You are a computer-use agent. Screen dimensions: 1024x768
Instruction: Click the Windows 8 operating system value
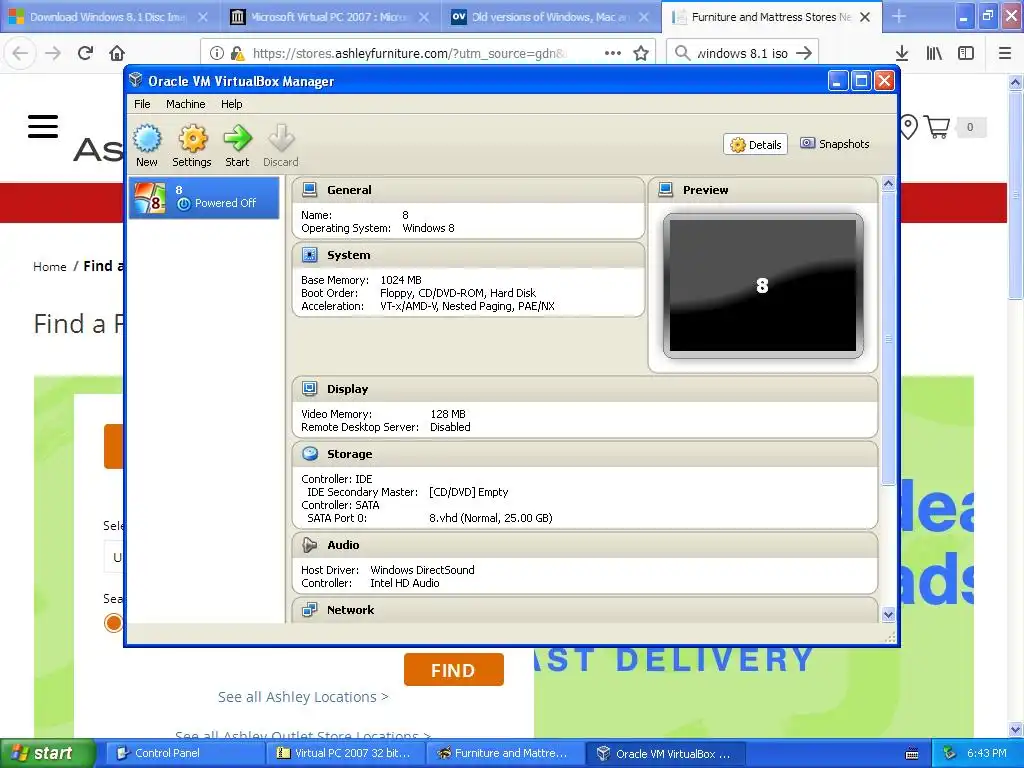click(428, 228)
